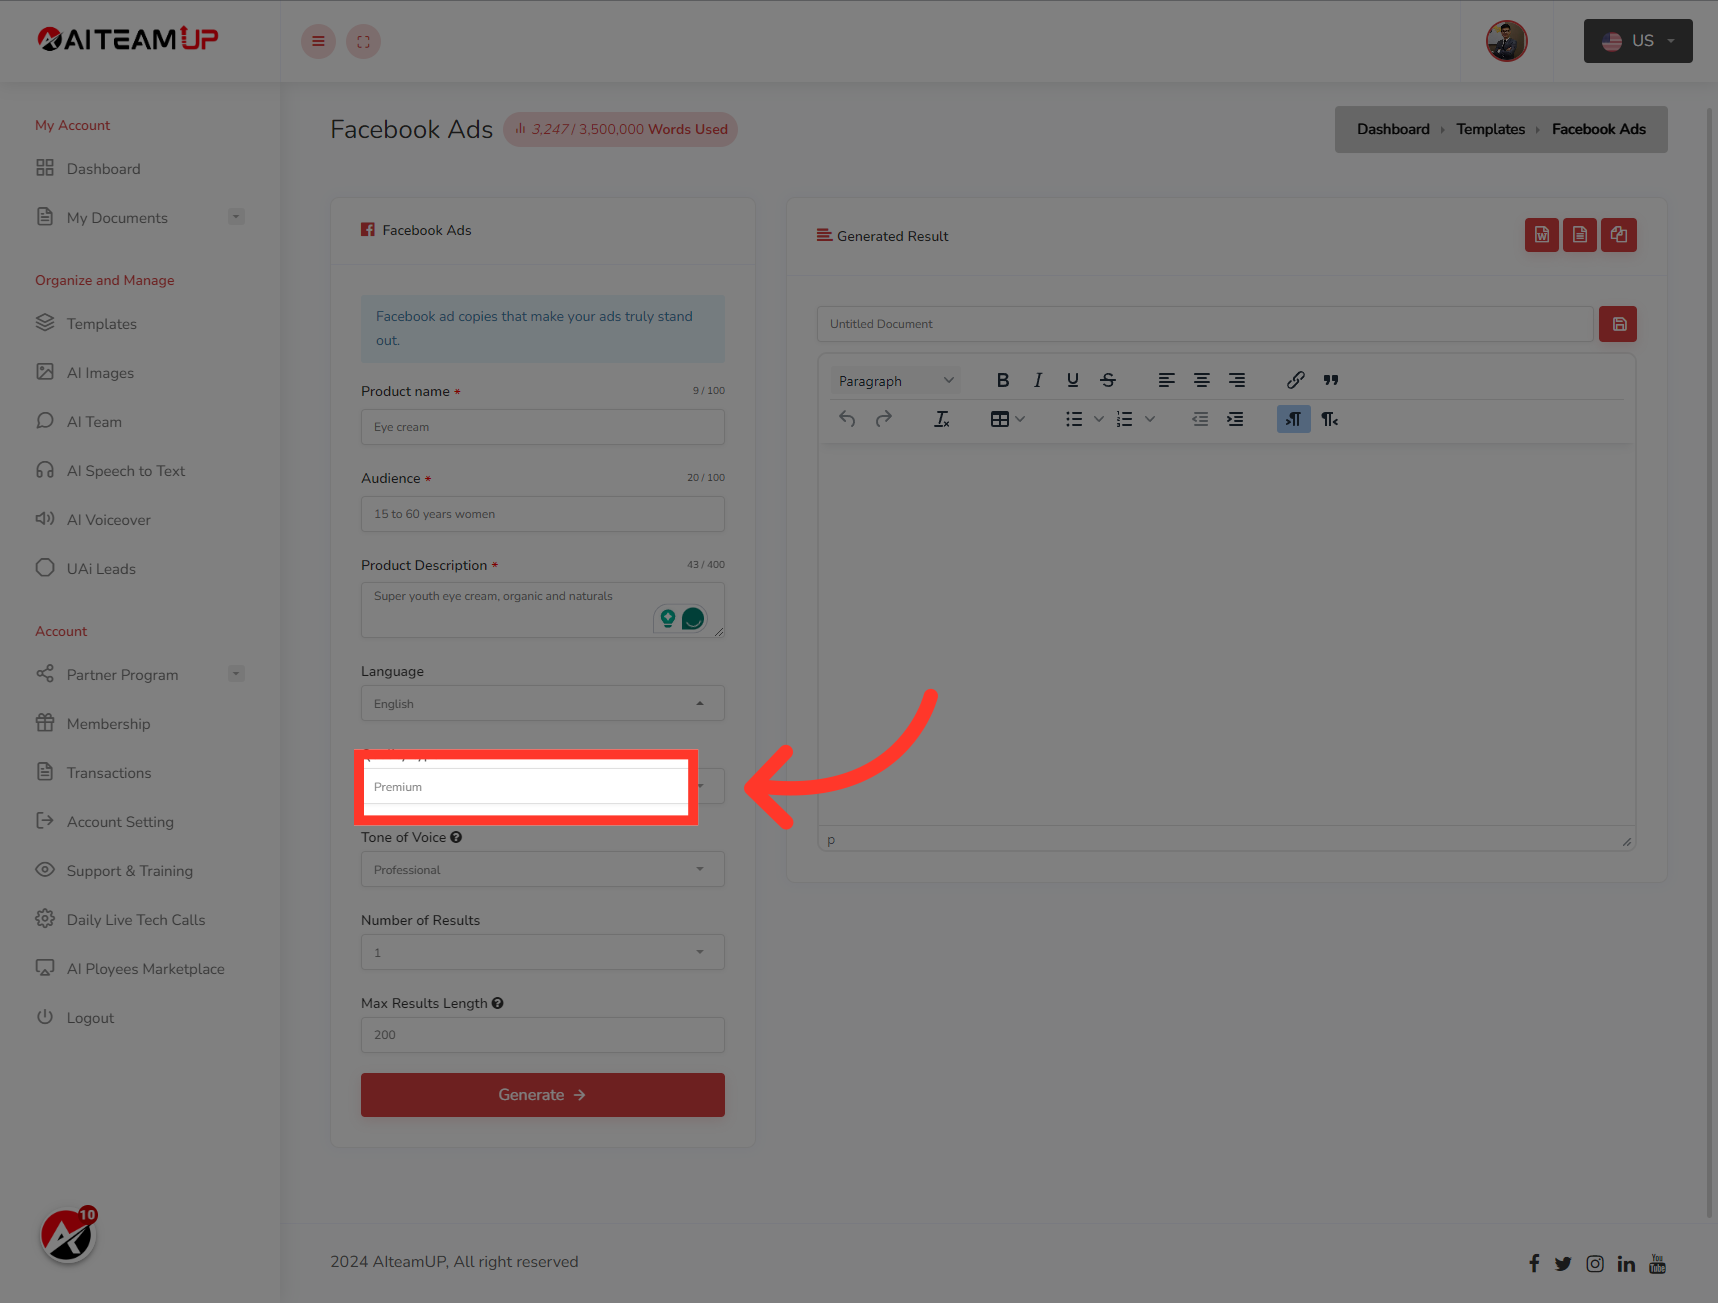Insert a link using the chain icon
The width and height of the screenshot is (1718, 1303).
tap(1295, 380)
